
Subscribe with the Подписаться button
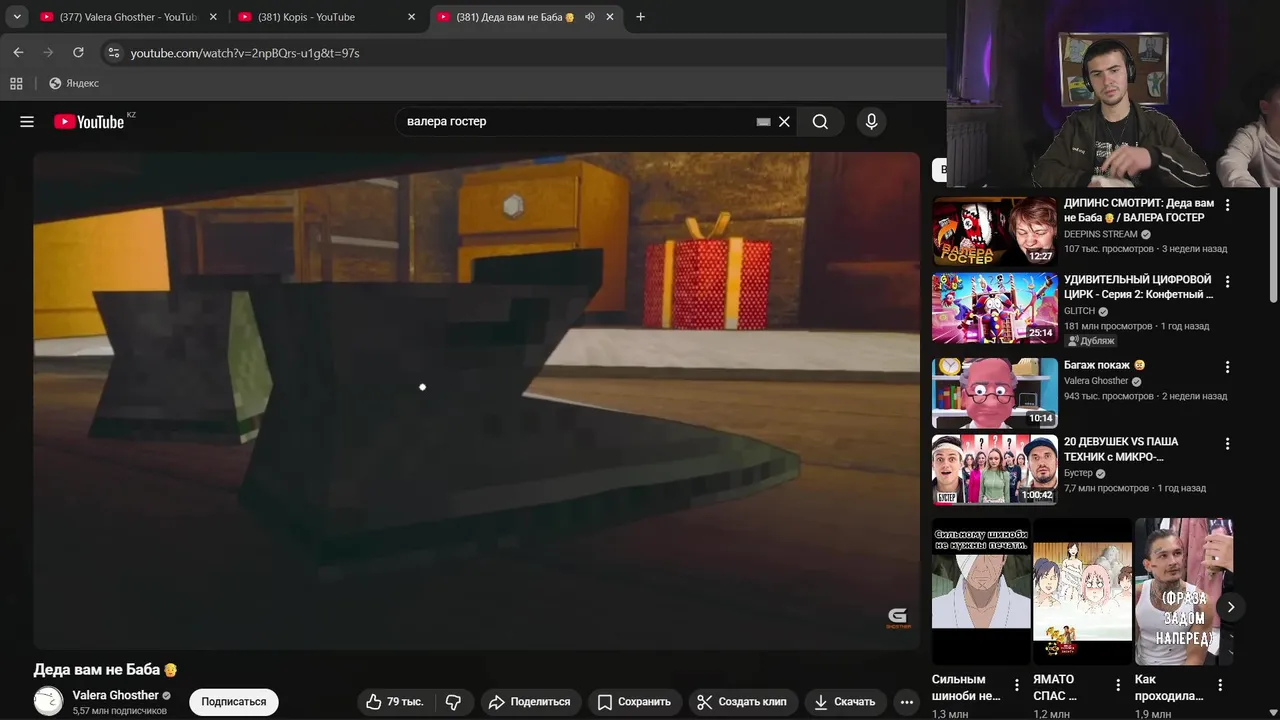[233, 702]
